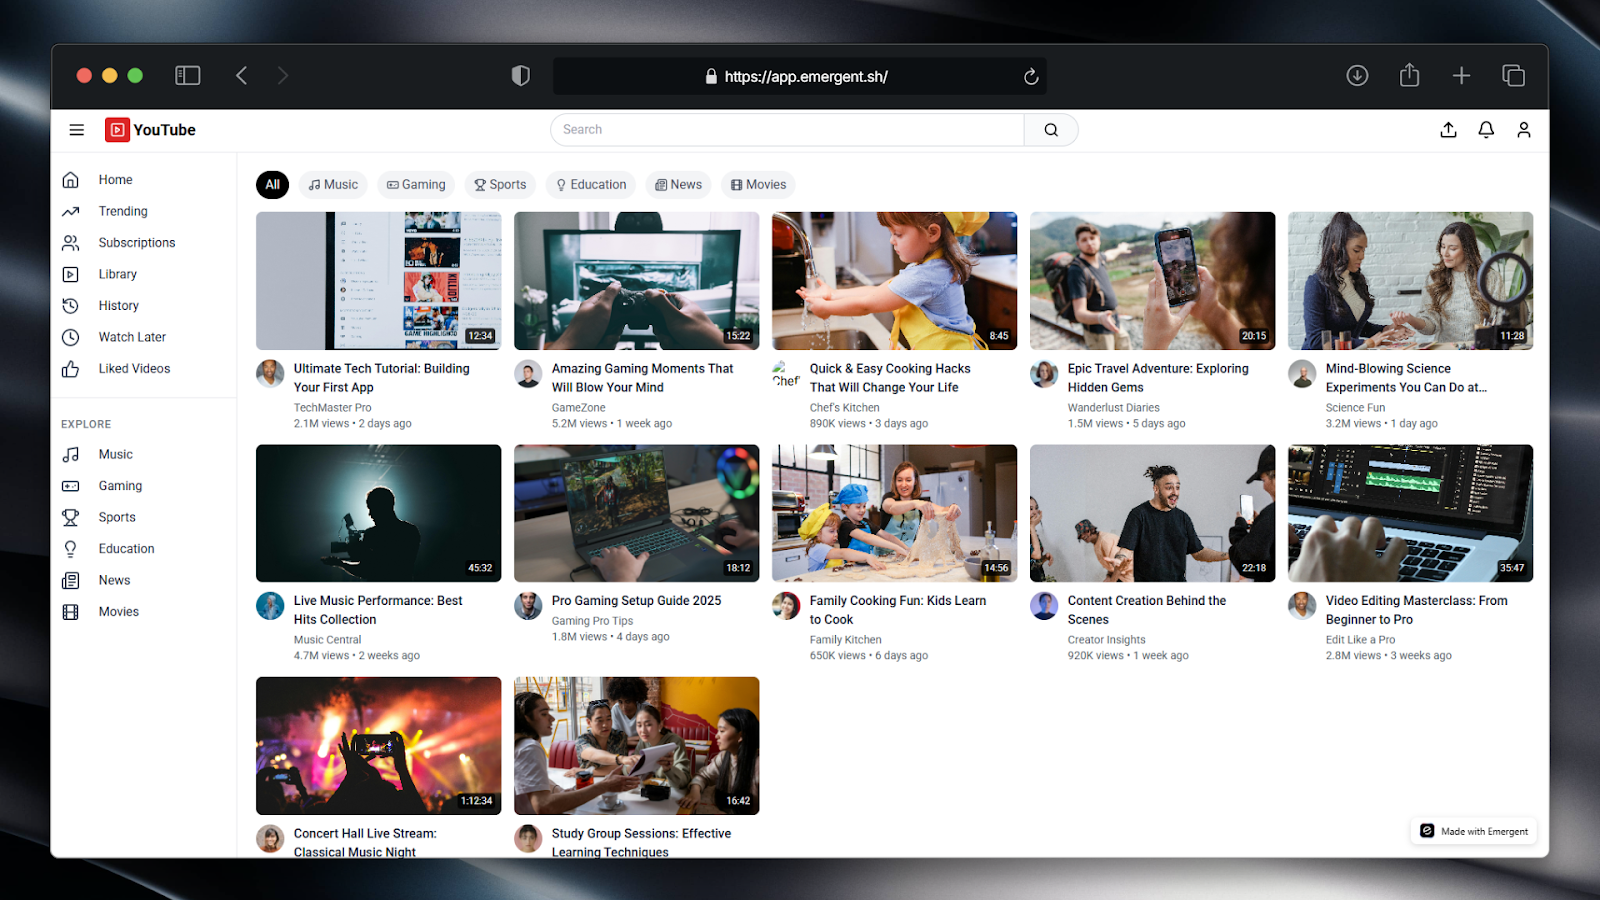Image resolution: width=1600 pixels, height=900 pixels.
Task: Open the Pro Gaming Setup Guide thumbnail
Action: (636, 513)
